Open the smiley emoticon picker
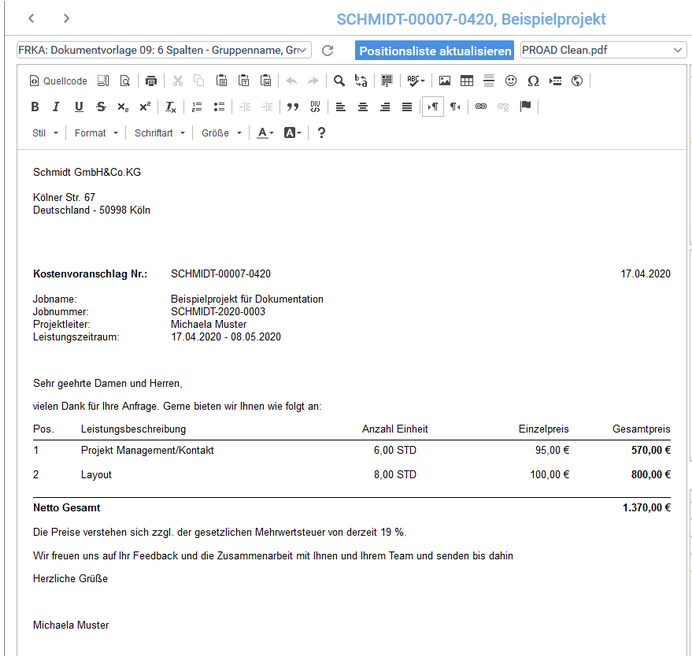The height and width of the screenshot is (656, 692). pos(511,81)
